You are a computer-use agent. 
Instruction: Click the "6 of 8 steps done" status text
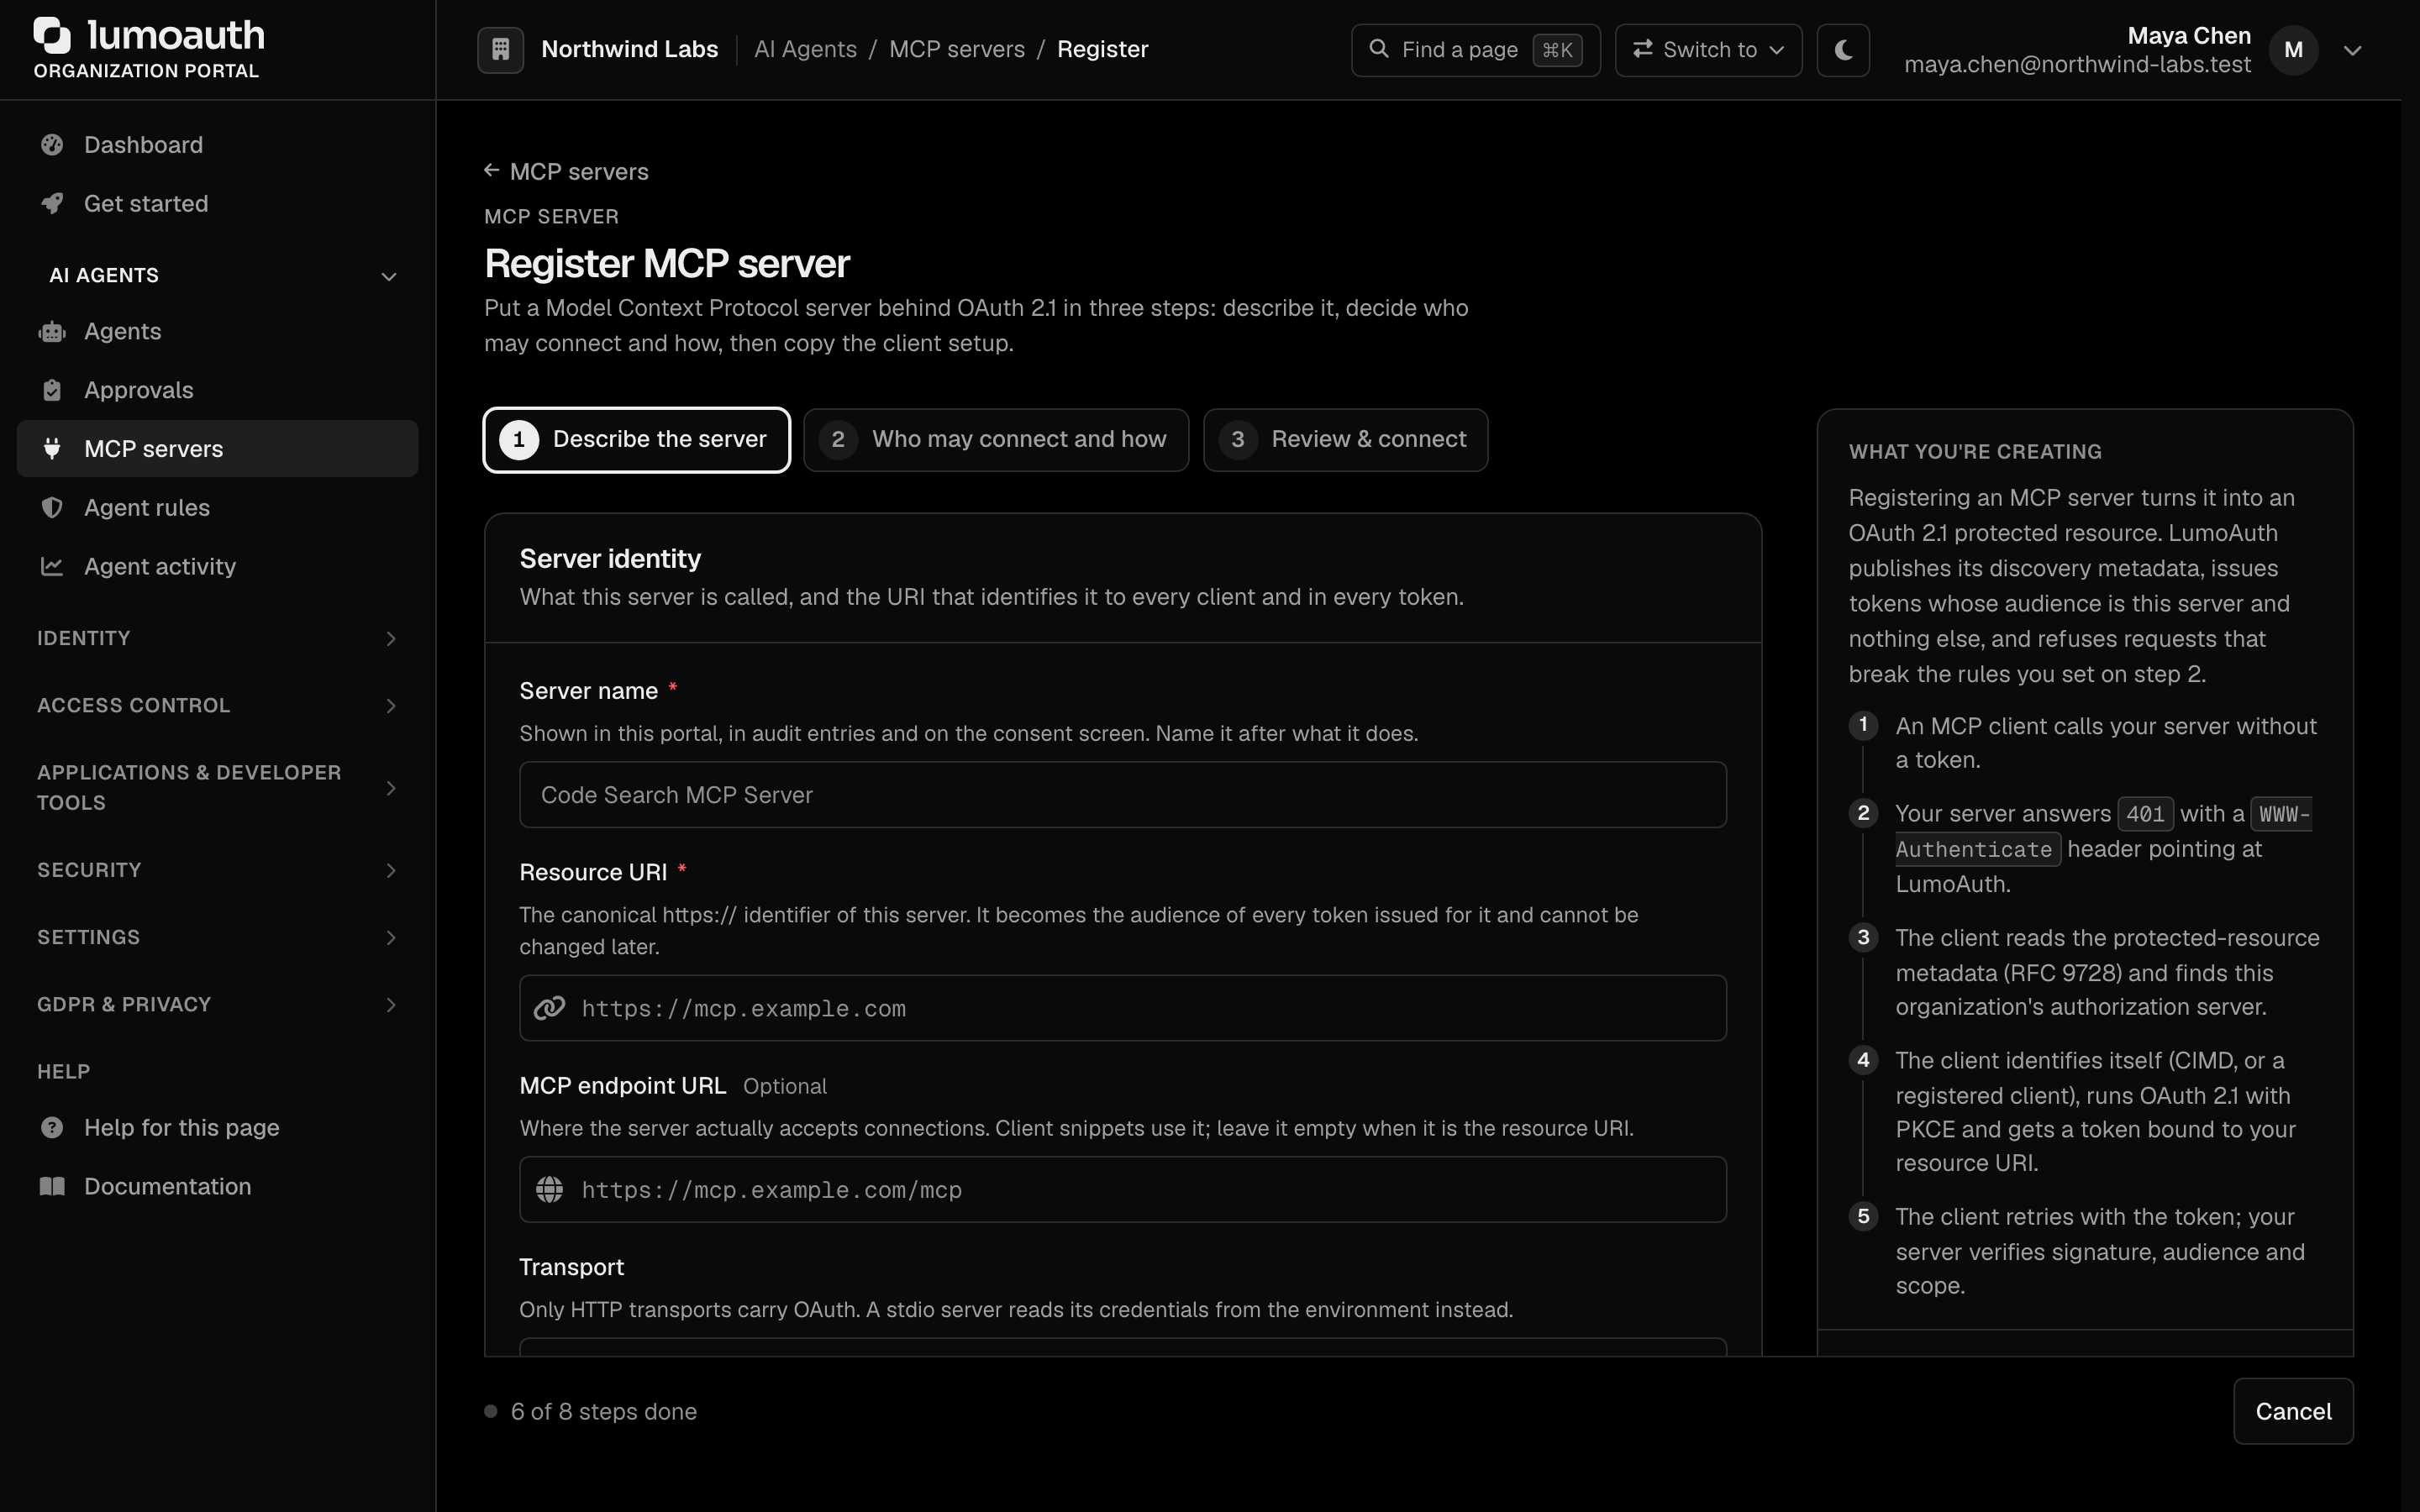[603, 1411]
